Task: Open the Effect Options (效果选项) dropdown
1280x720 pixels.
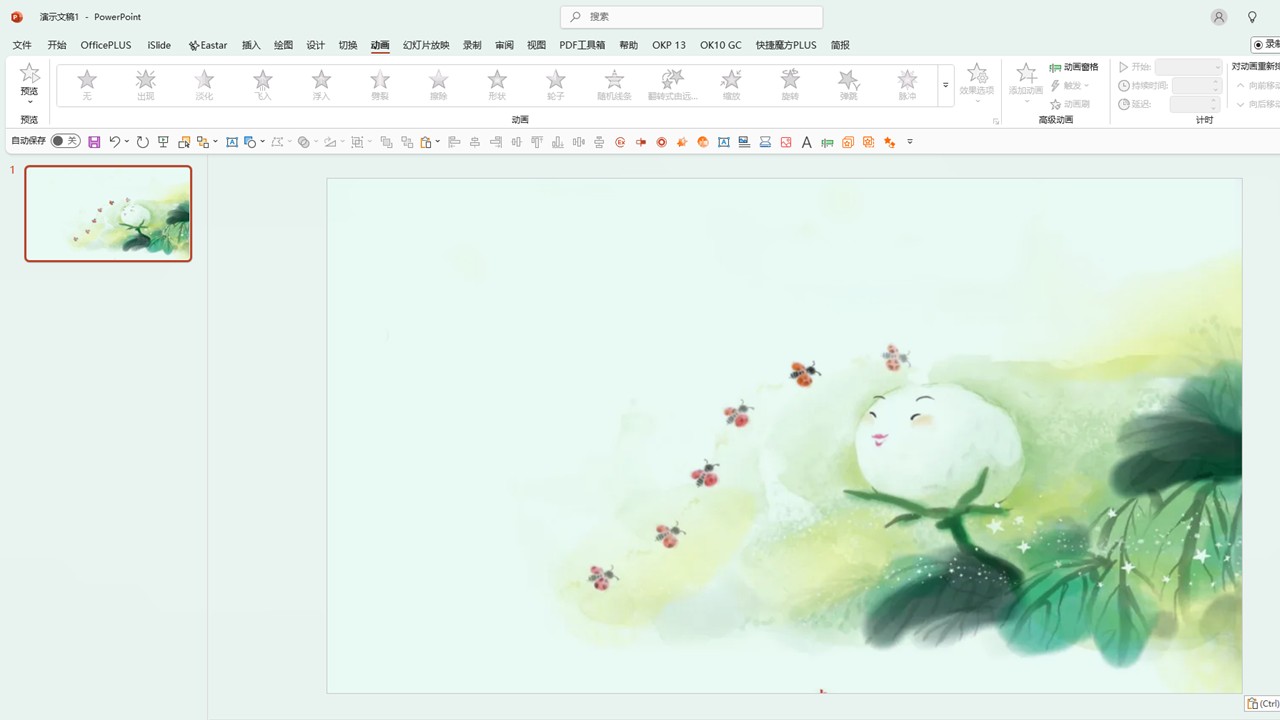Action: point(977,84)
